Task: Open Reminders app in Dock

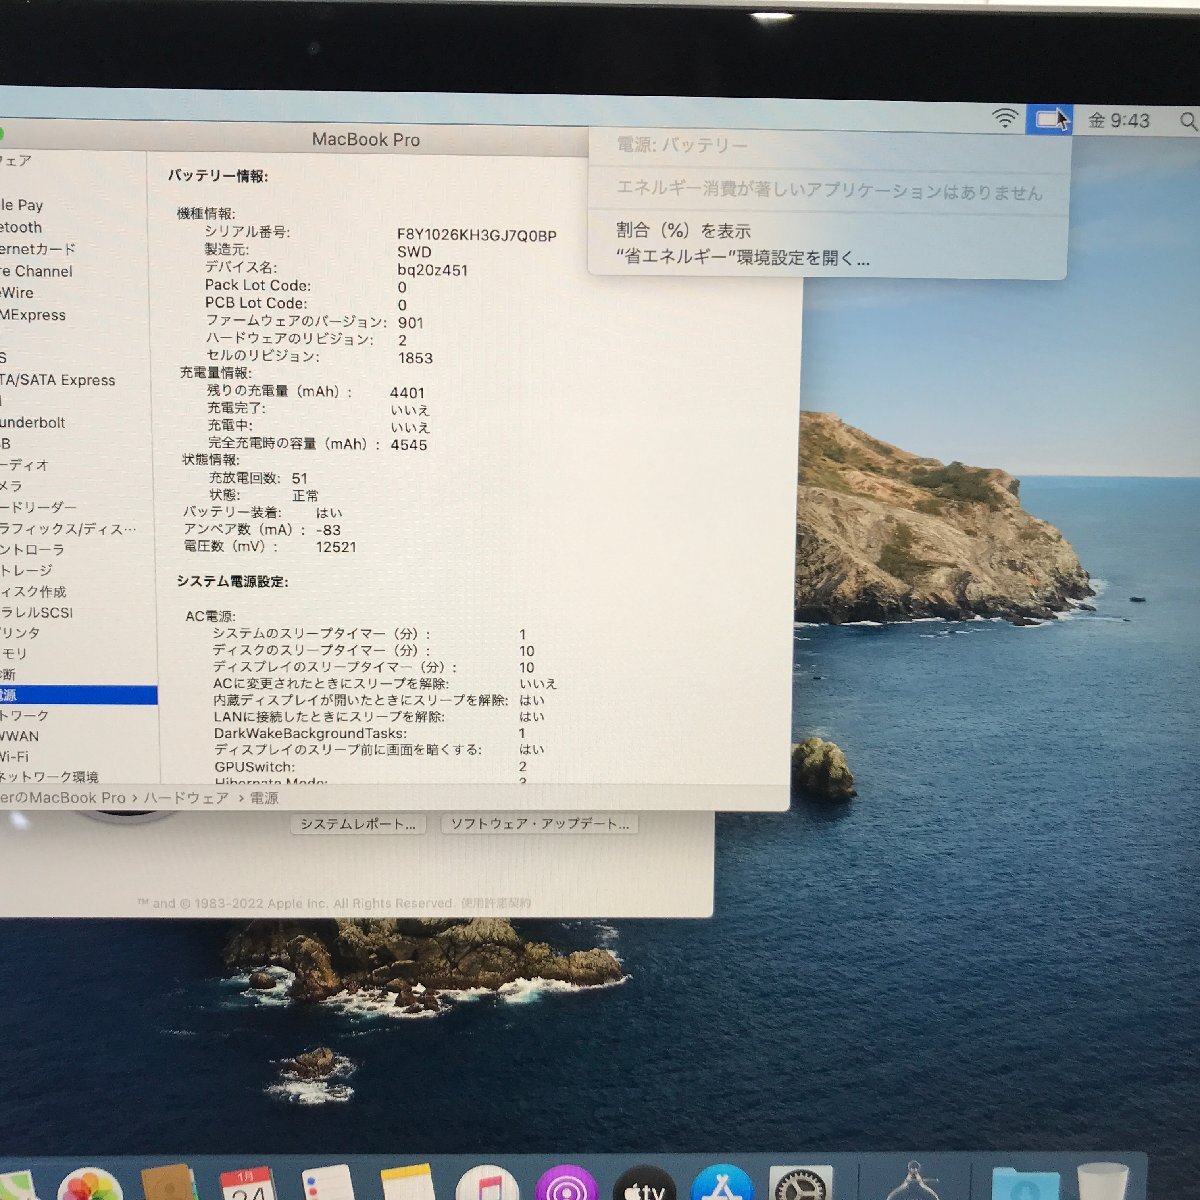Action: [328, 1183]
